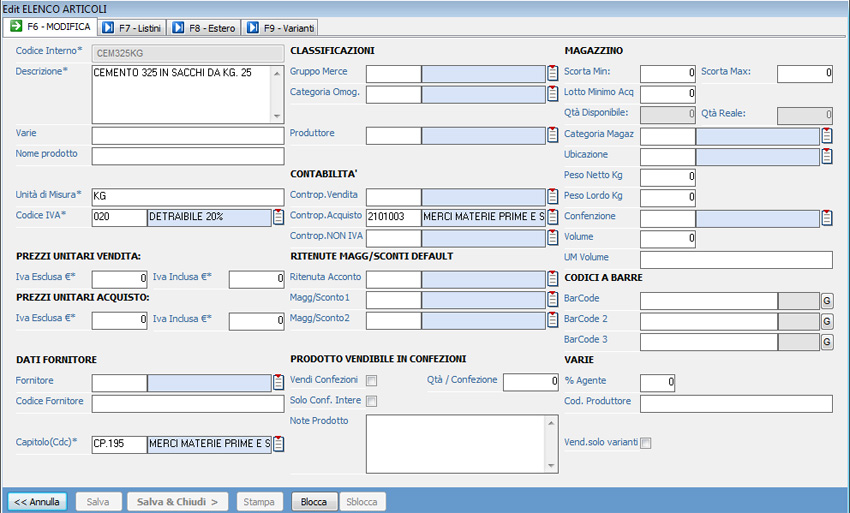This screenshot has height=513, width=850.
Task: Tick the Solo Conf. Intere checkbox
Action: click(371, 401)
